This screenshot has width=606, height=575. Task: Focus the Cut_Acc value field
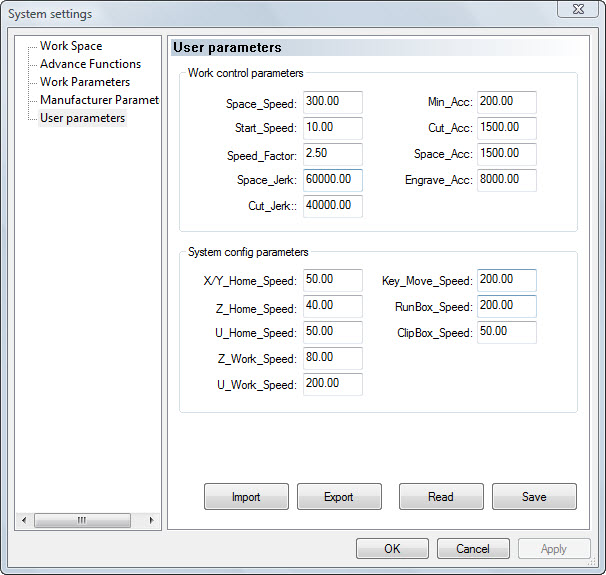point(506,128)
